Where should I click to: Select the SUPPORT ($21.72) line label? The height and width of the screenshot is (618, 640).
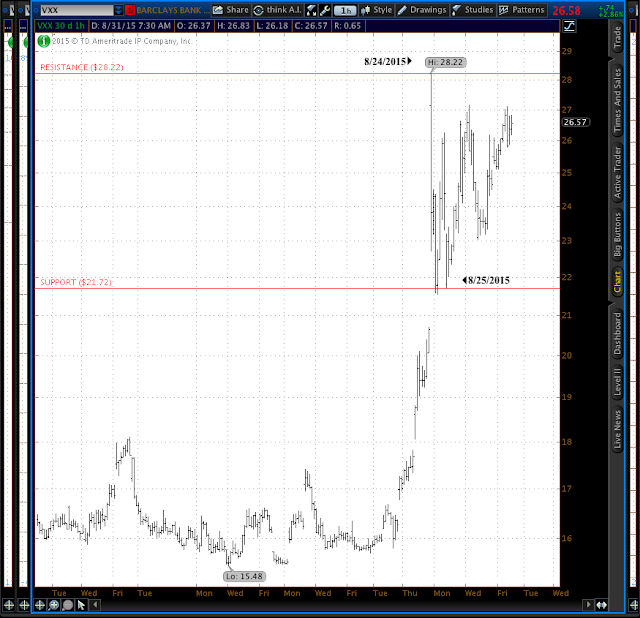coord(76,282)
